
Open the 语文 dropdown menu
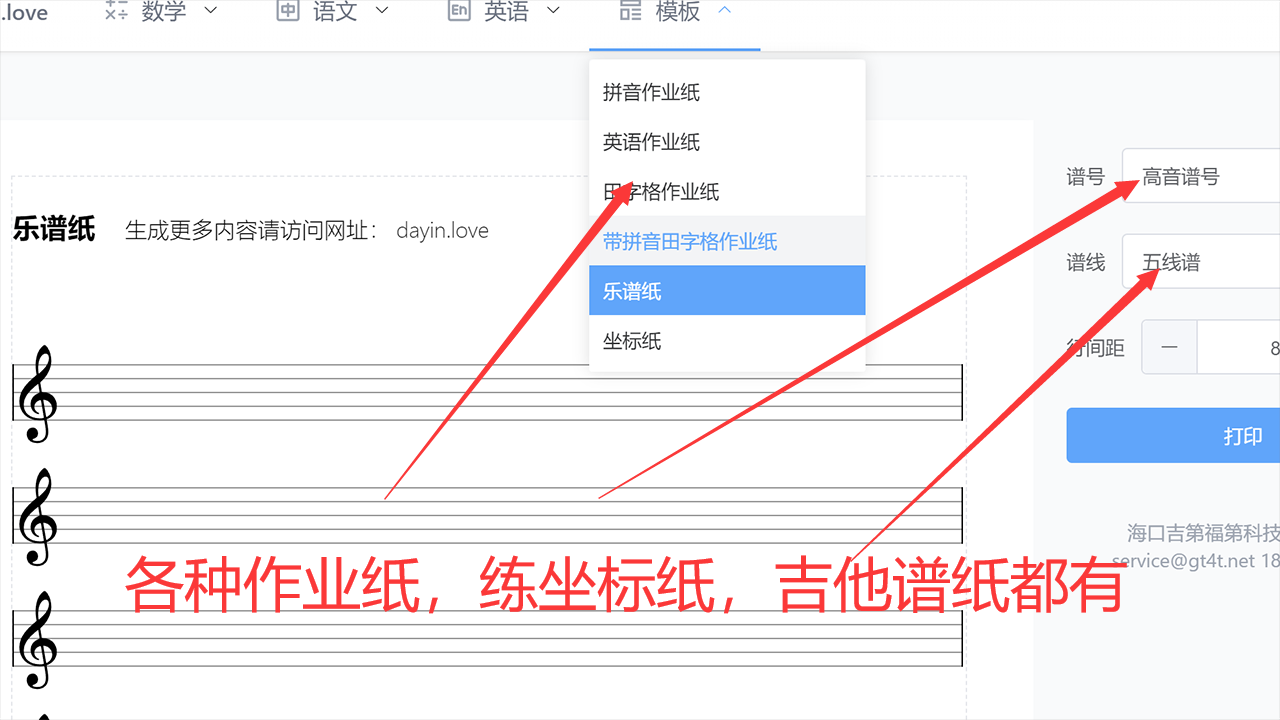tap(381, 10)
